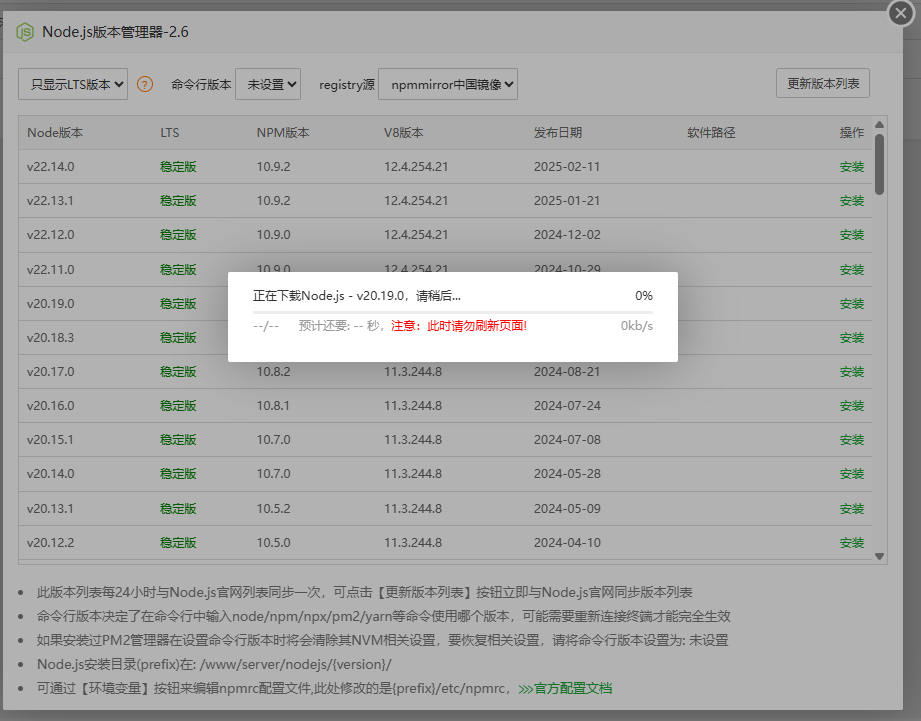Install Node v22.14.0

(x=852, y=167)
